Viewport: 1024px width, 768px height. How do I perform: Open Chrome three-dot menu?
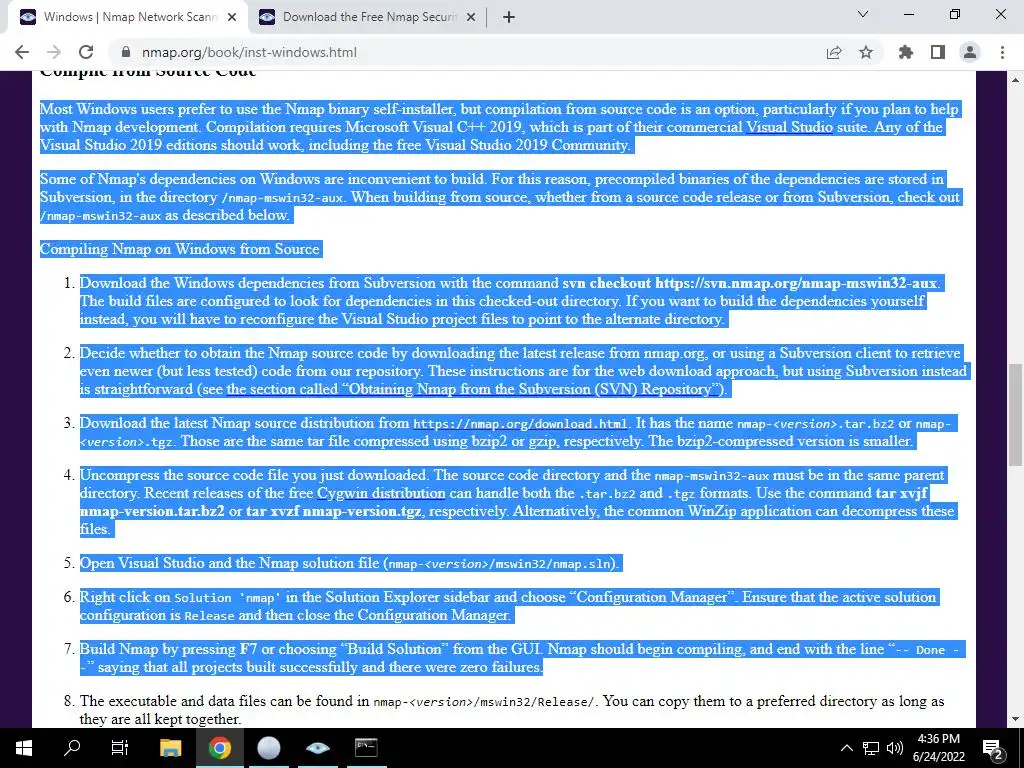[x=1002, y=52]
